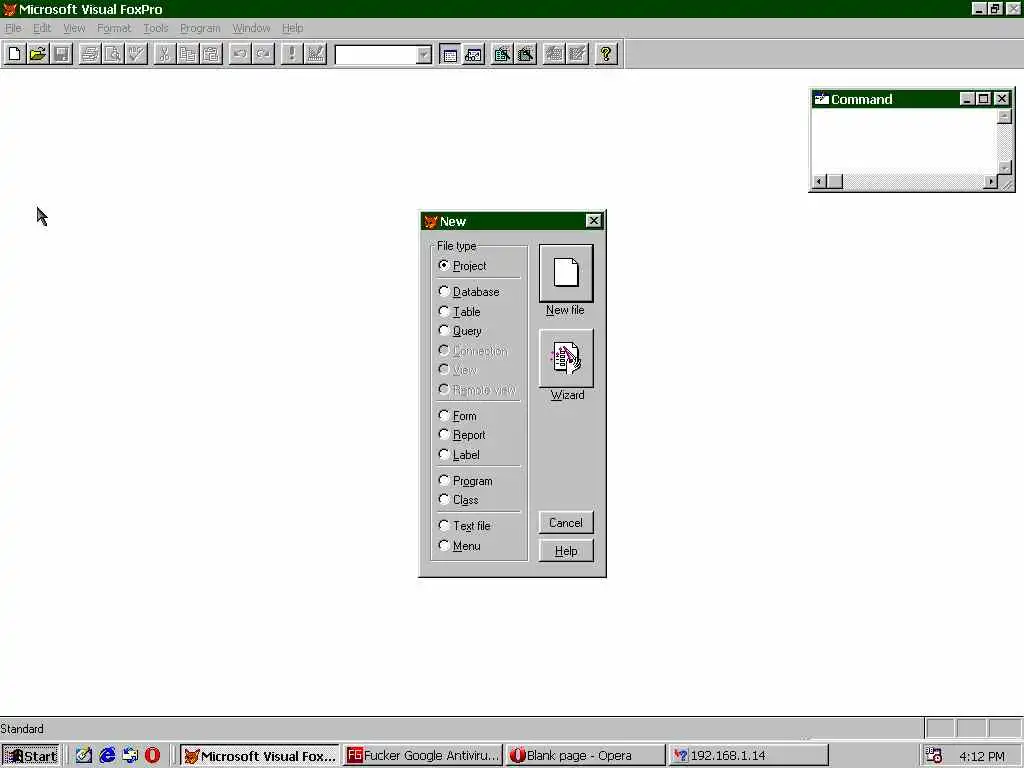Screen dimensions: 1024x768
Task: Cancel the New dialog
Action: coord(566,522)
